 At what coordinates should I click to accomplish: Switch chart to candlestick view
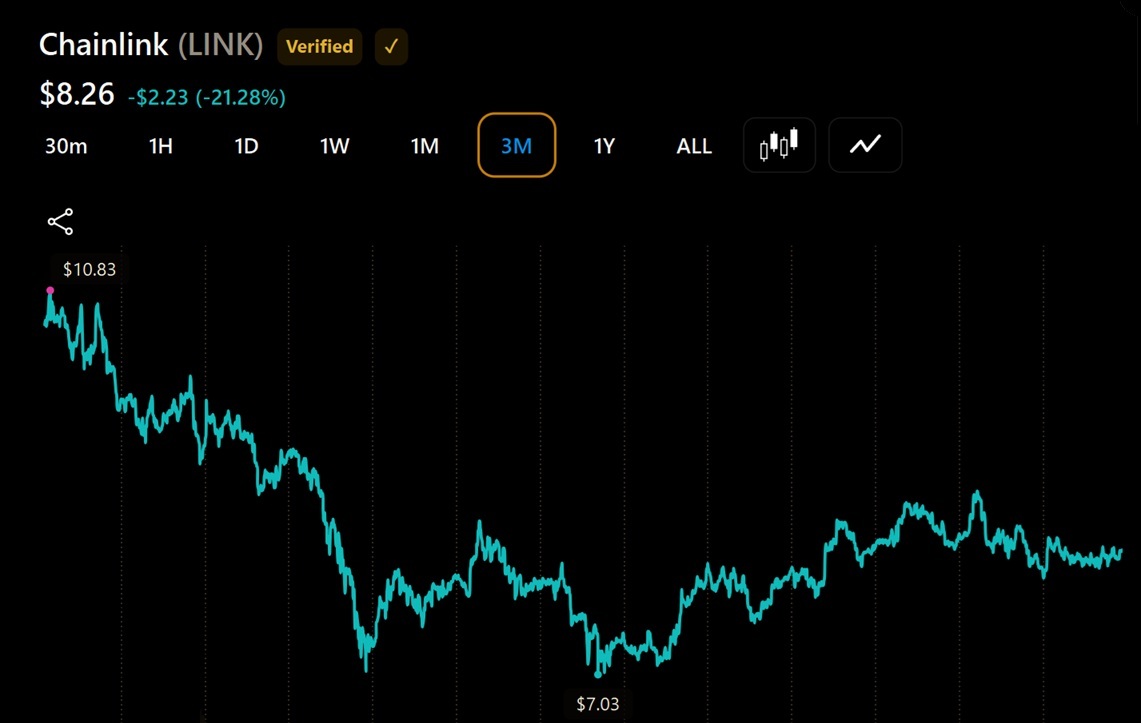779,145
